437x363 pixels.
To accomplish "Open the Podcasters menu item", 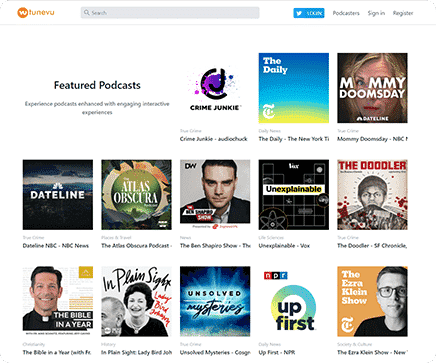I will point(346,13).
